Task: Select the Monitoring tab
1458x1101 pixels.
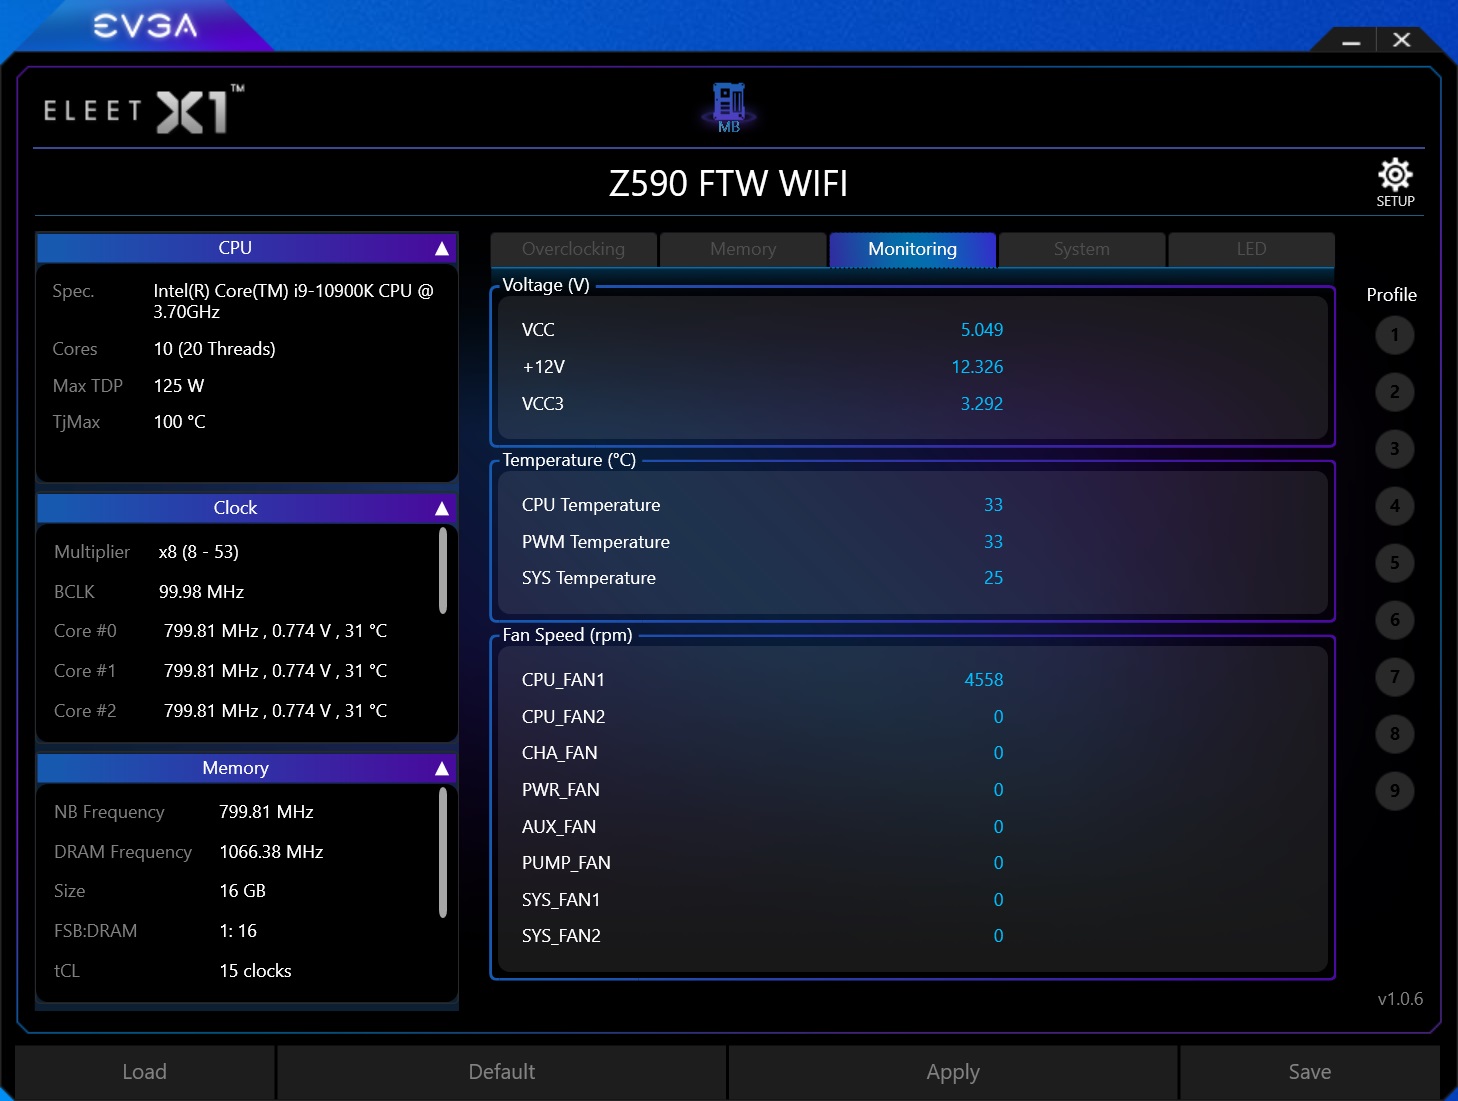Action: pyautogui.click(x=912, y=249)
